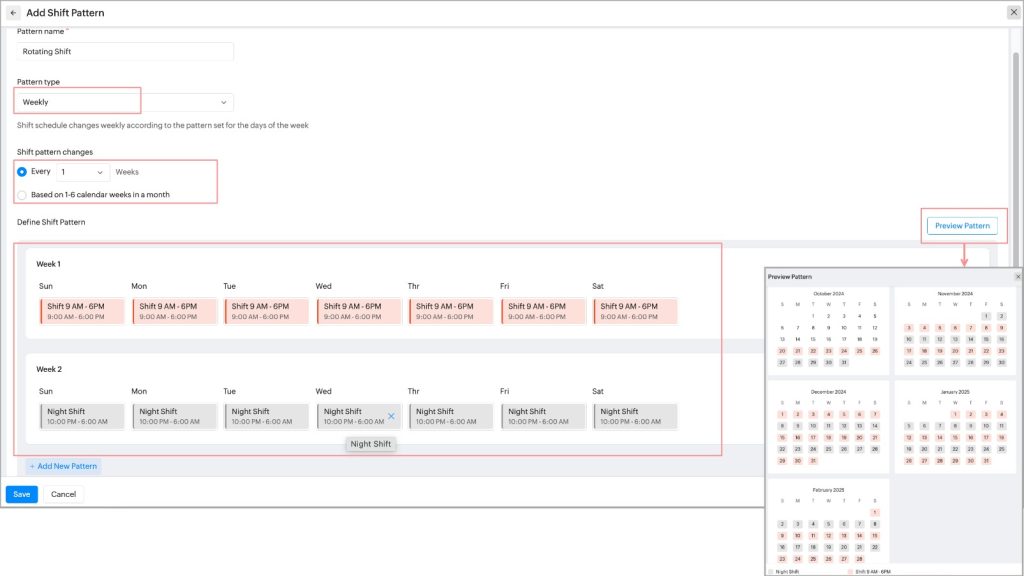Open the Pattern type dropdown showing Weekly
Viewport: 1024px width, 576px height.
pyautogui.click(x=125, y=102)
